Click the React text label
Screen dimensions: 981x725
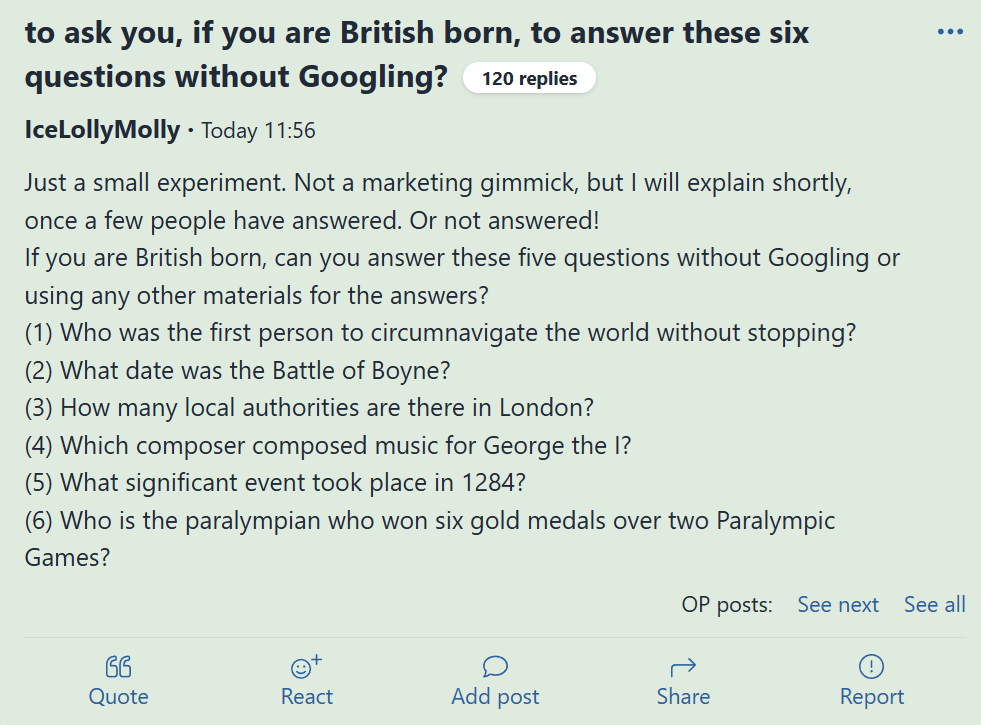[307, 696]
